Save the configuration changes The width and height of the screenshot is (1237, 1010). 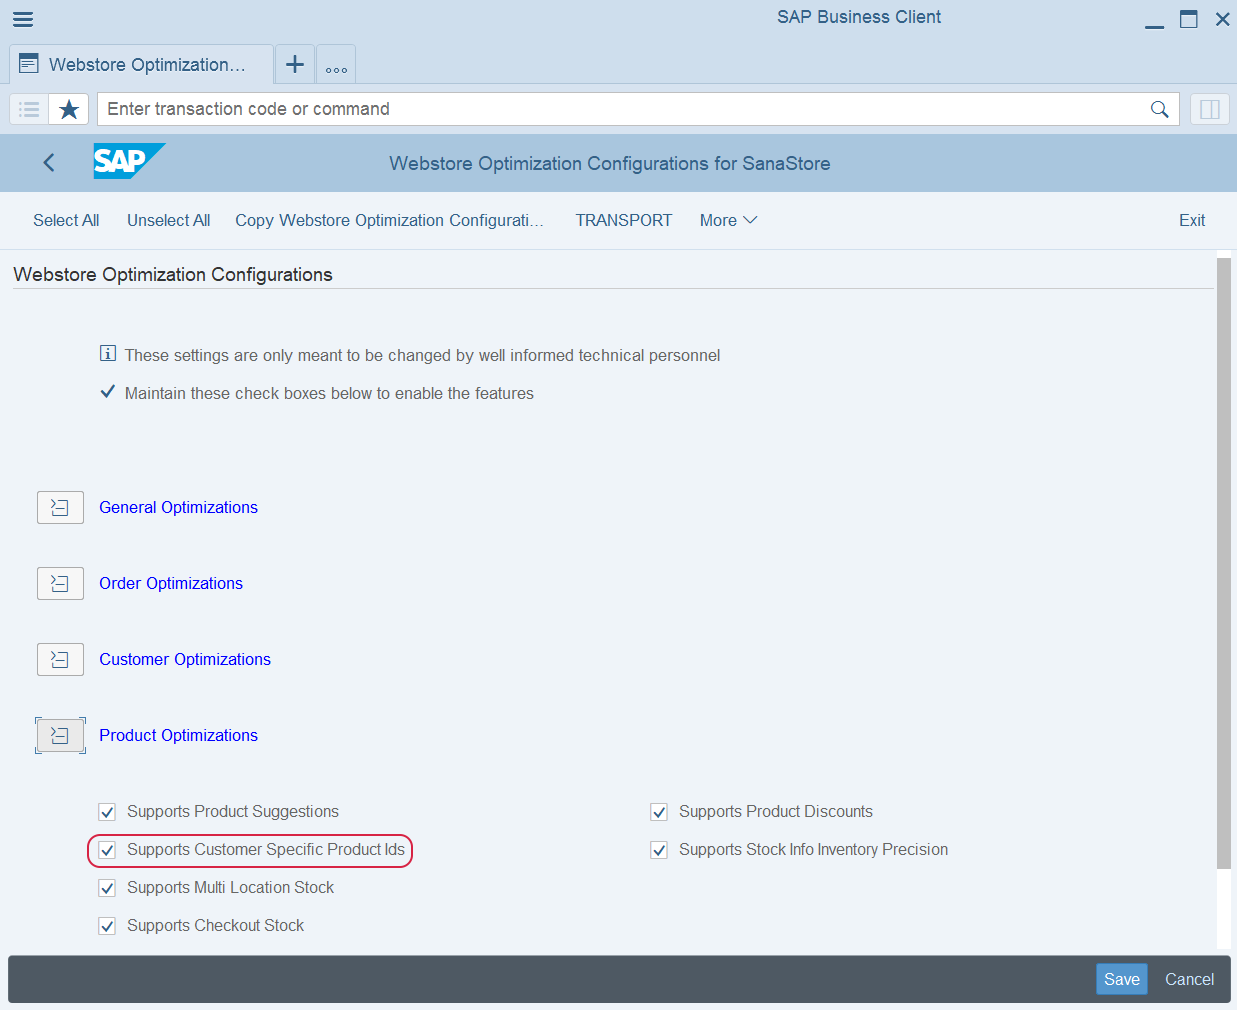1121,979
